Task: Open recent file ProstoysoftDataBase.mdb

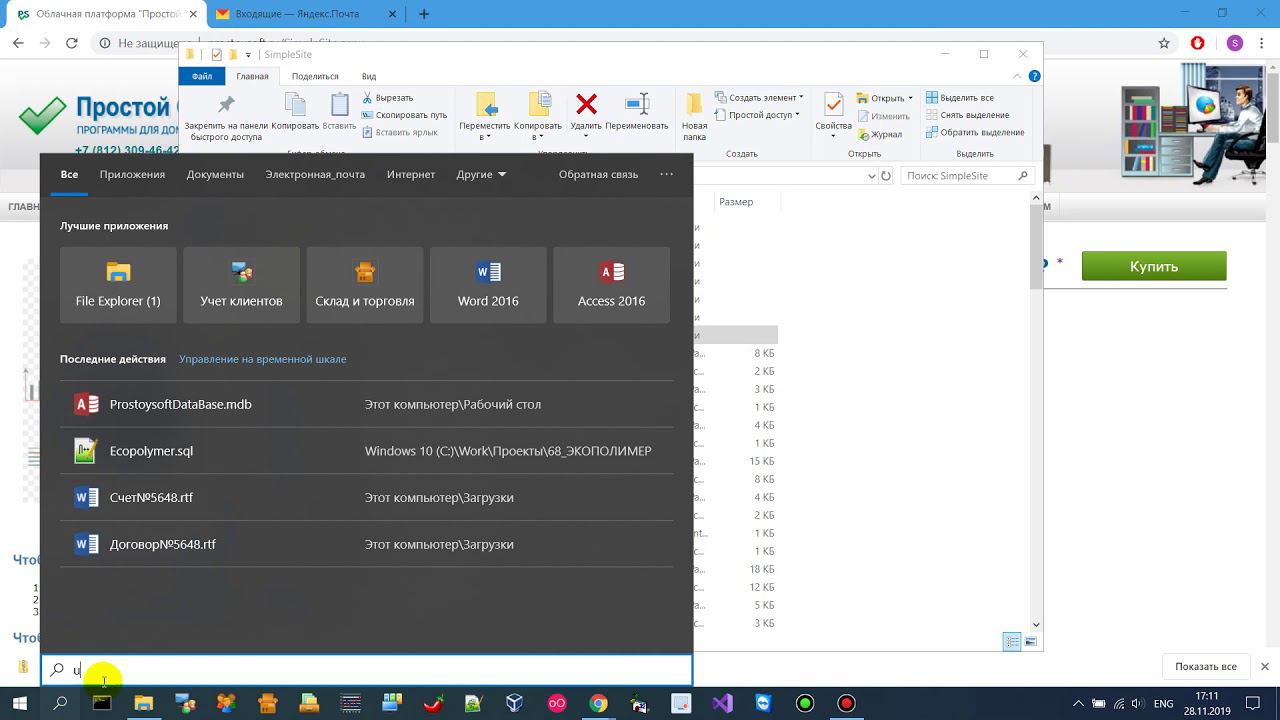Action: coord(366,404)
